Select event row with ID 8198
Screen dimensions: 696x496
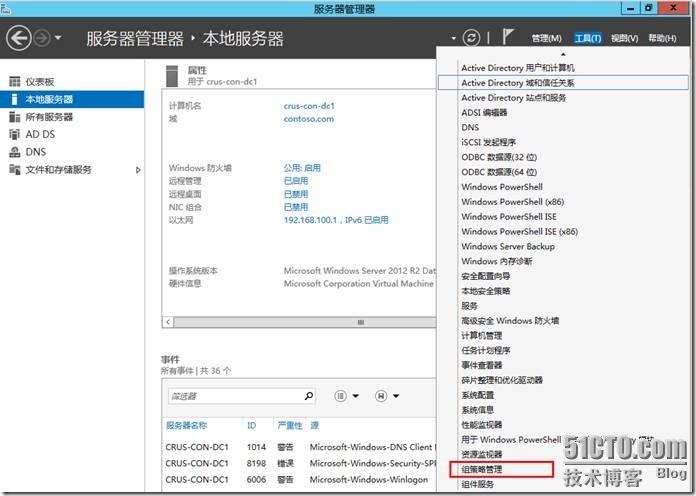tap(300, 463)
